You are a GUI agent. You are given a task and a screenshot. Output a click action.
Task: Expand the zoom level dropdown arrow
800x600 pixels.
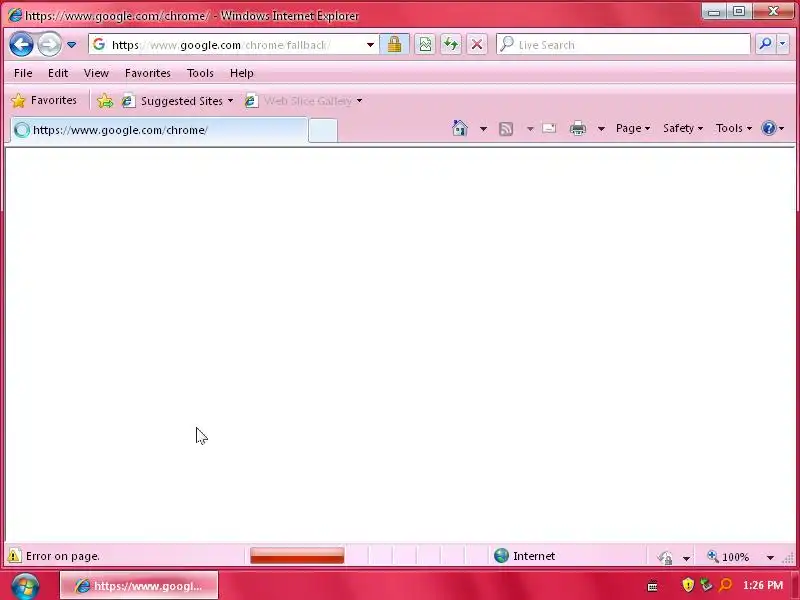770,558
